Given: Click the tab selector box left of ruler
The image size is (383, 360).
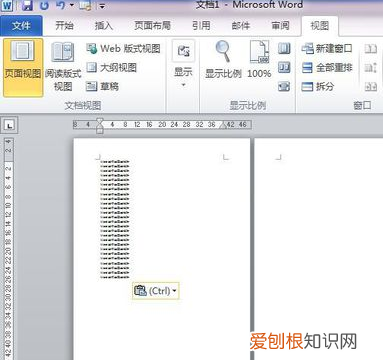Looking at the screenshot, I should tap(10, 126).
